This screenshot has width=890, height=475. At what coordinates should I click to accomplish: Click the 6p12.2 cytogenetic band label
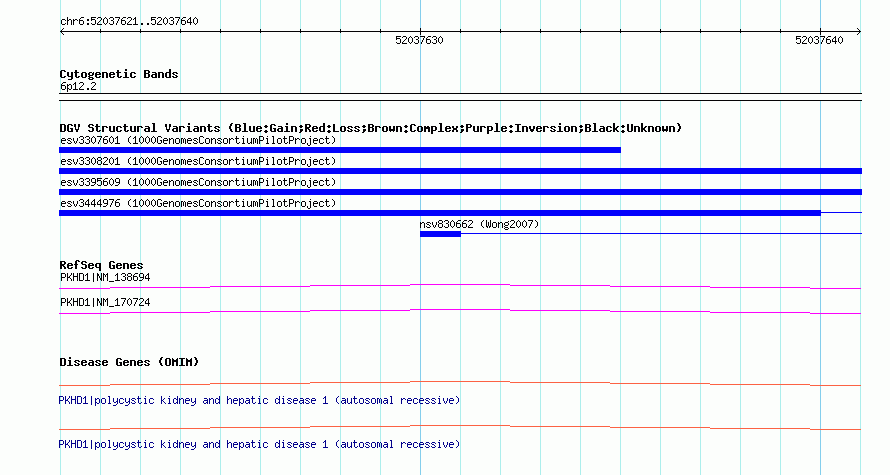(78, 86)
